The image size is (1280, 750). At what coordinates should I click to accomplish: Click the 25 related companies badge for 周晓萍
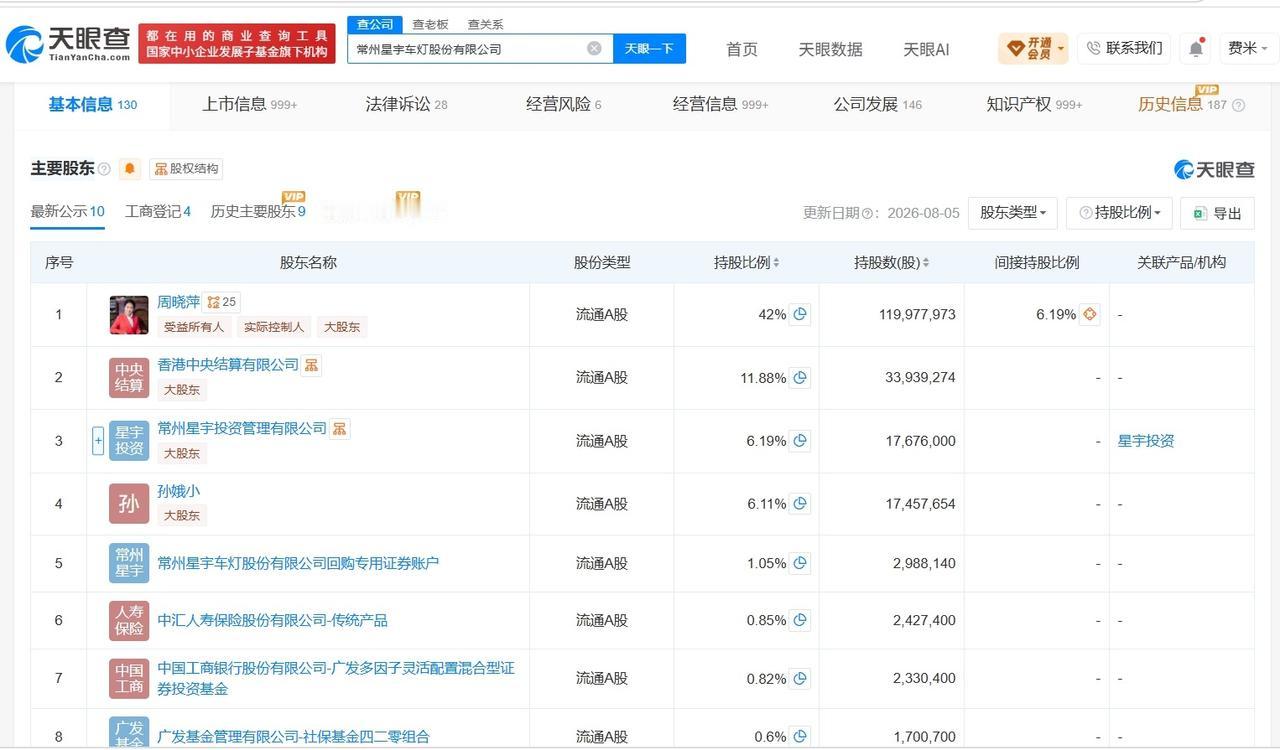point(222,302)
